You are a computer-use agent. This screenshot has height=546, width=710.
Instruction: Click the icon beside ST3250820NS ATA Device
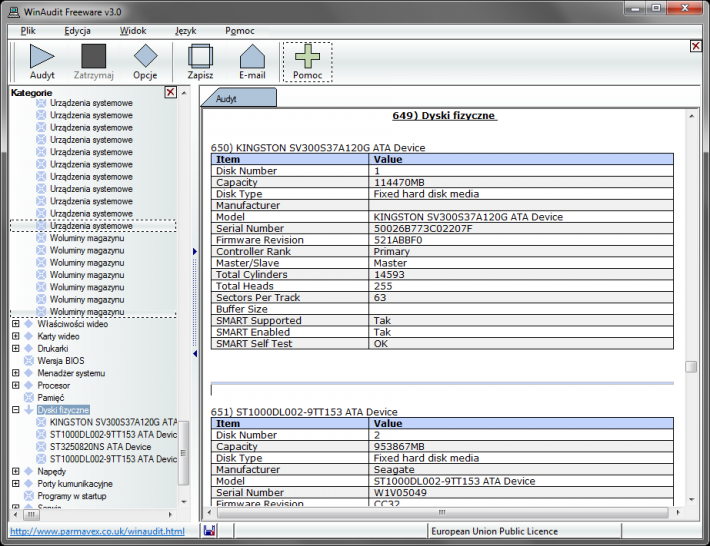[41, 447]
